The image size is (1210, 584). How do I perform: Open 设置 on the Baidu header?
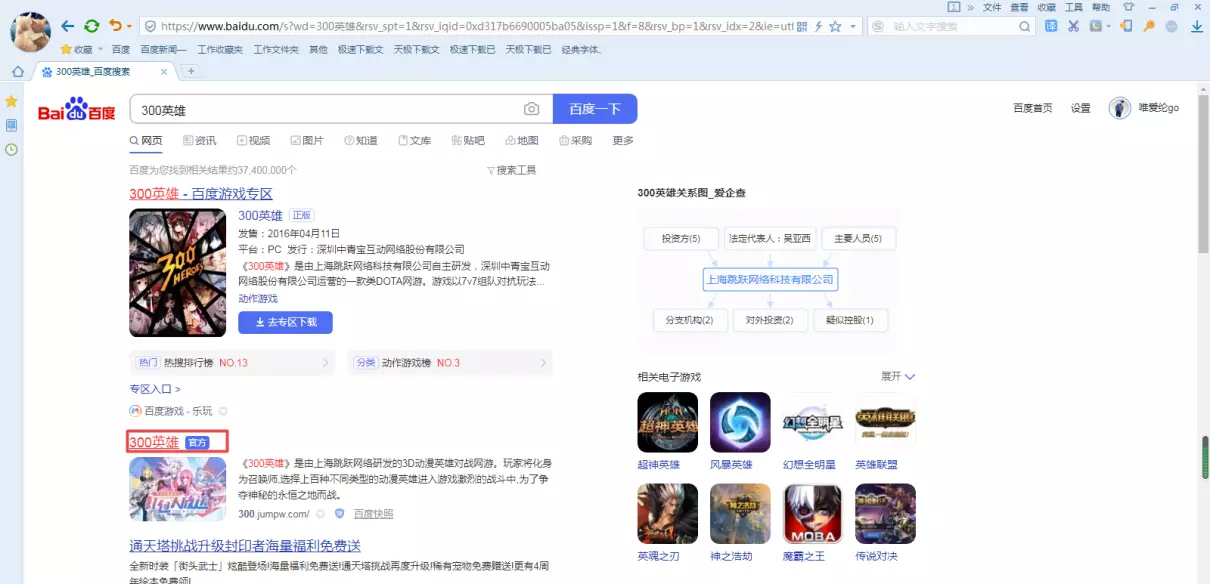[1081, 108]
